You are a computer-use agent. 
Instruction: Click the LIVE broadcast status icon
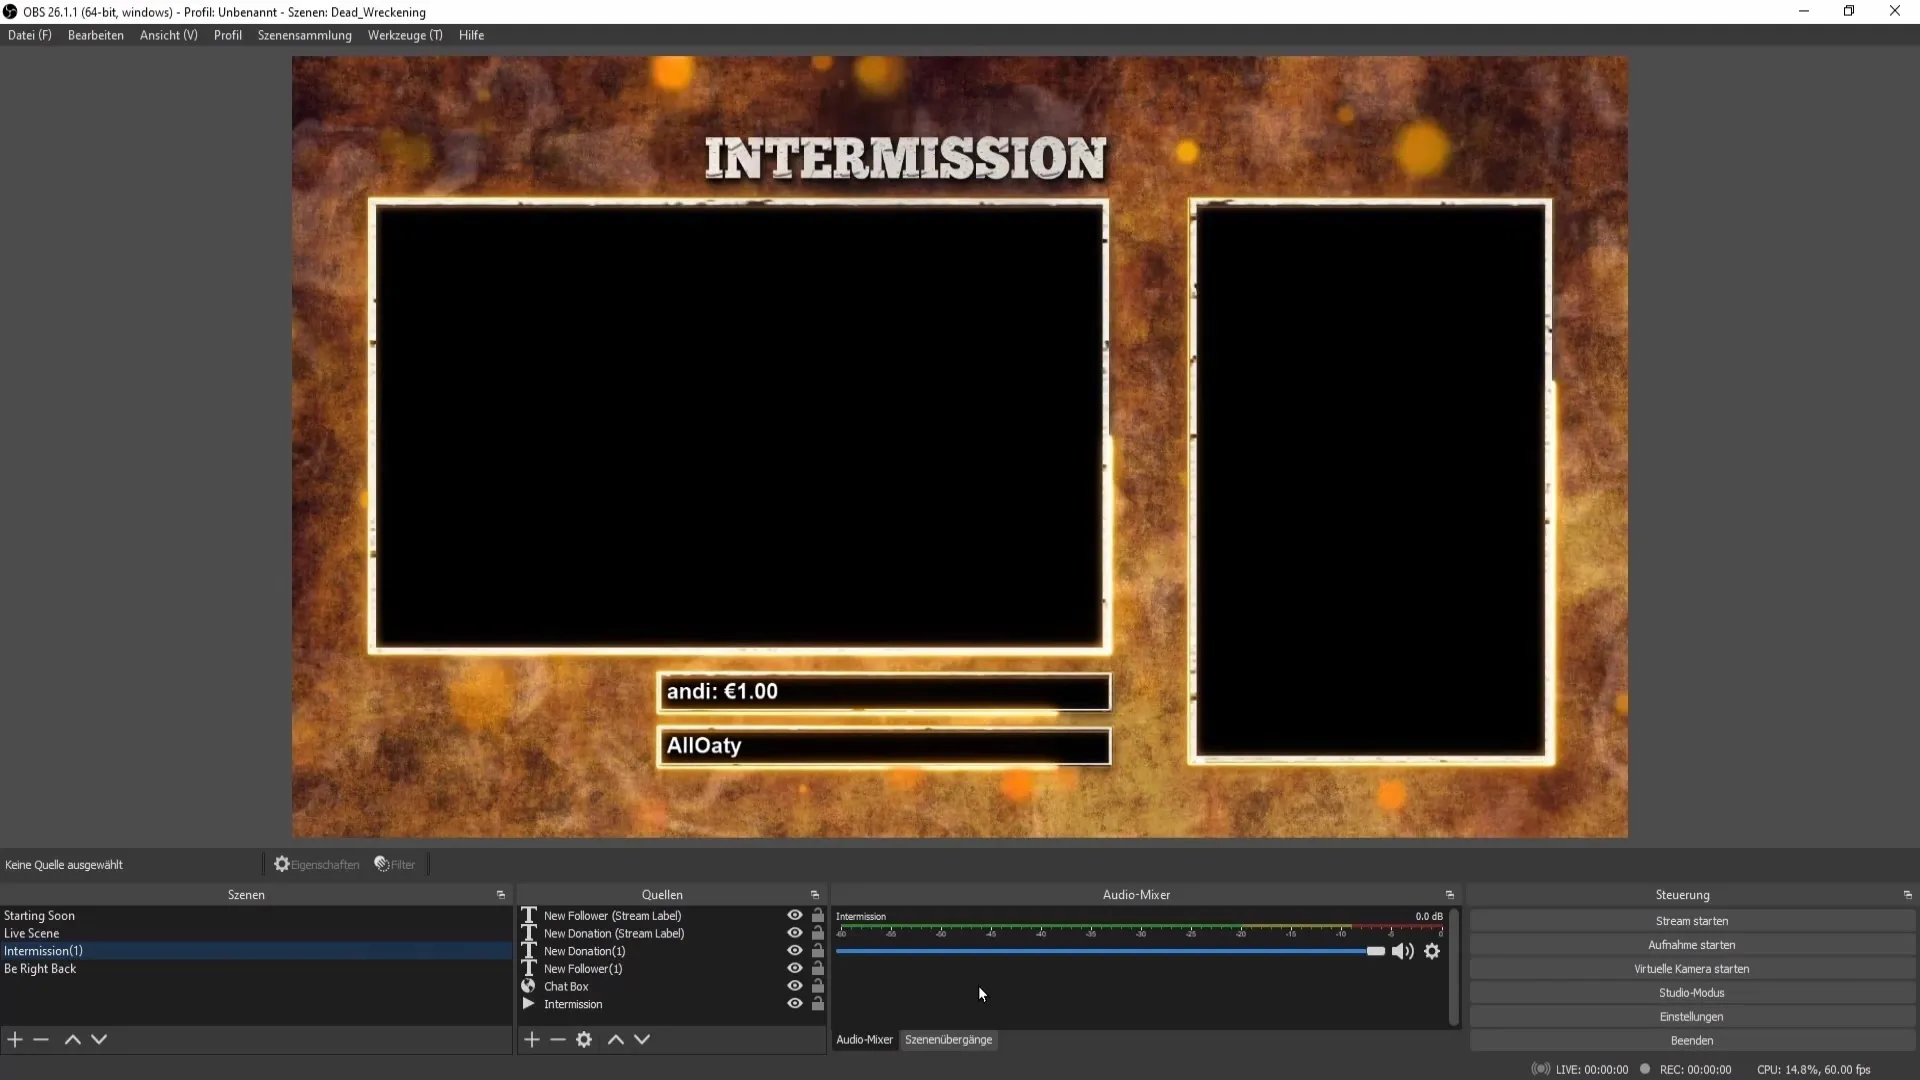1541,1069
